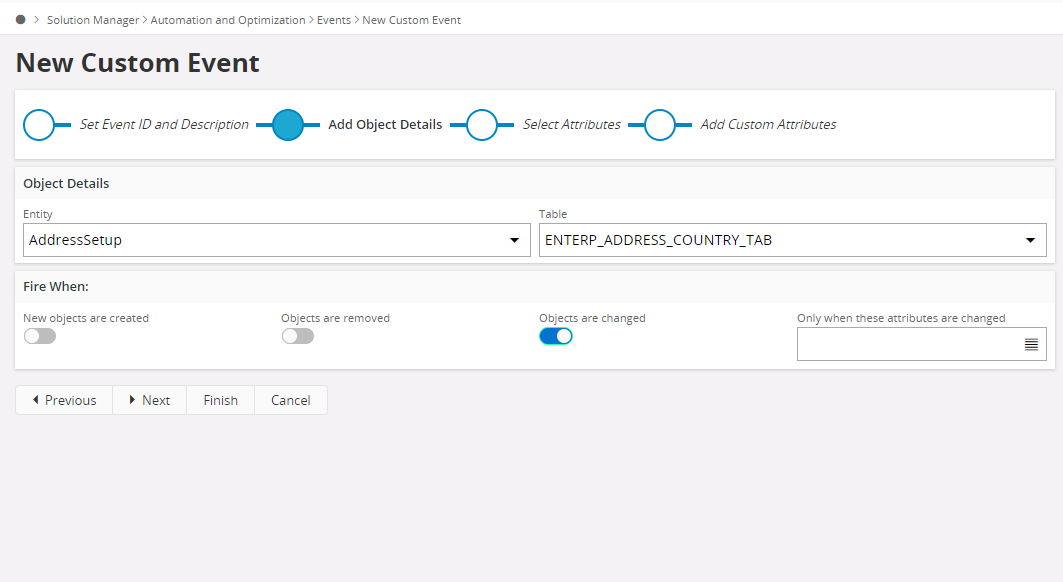The width and height of the screenshot is (1063, 582).
Task: Switch to the Add Custom Attributes step label
Action: [768, 124]
